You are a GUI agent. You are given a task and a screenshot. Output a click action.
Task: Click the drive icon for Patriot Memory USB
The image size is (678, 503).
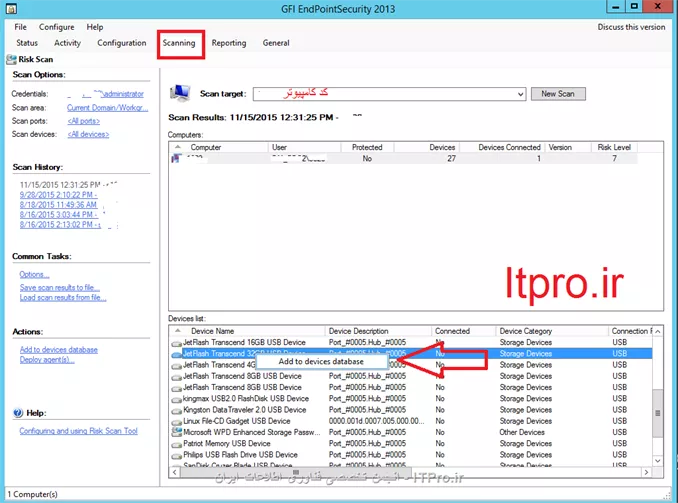pyautogui.click(x=176, y=445)
